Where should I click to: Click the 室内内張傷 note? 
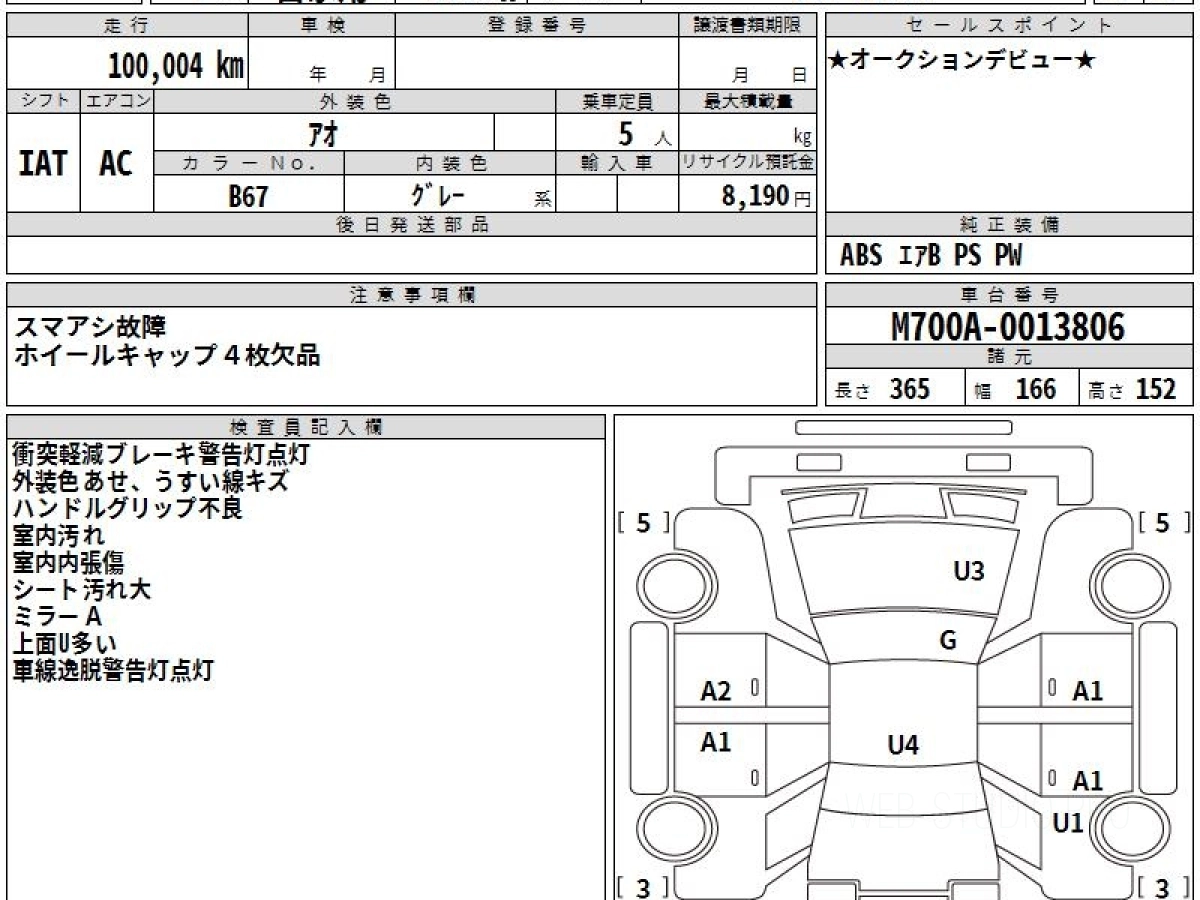pos(68,563)
